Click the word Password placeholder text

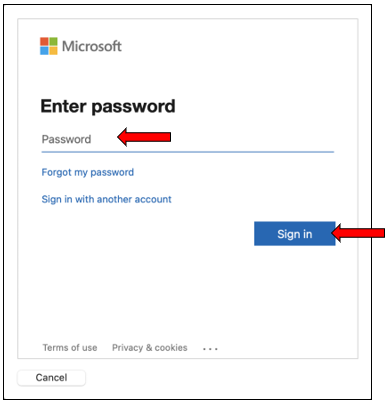pyautogui.click(x=66, y=139)
